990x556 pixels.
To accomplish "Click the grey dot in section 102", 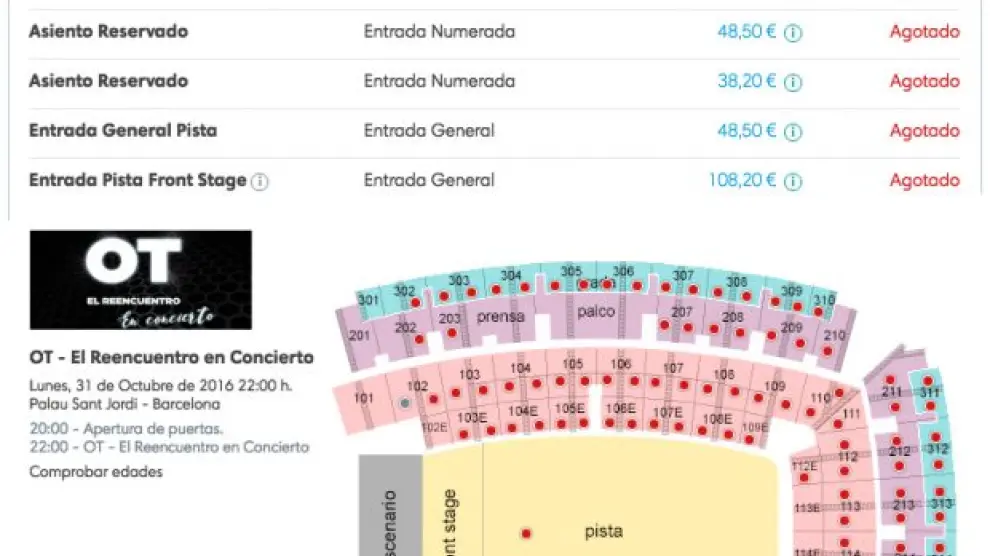I will coord(404,403).
